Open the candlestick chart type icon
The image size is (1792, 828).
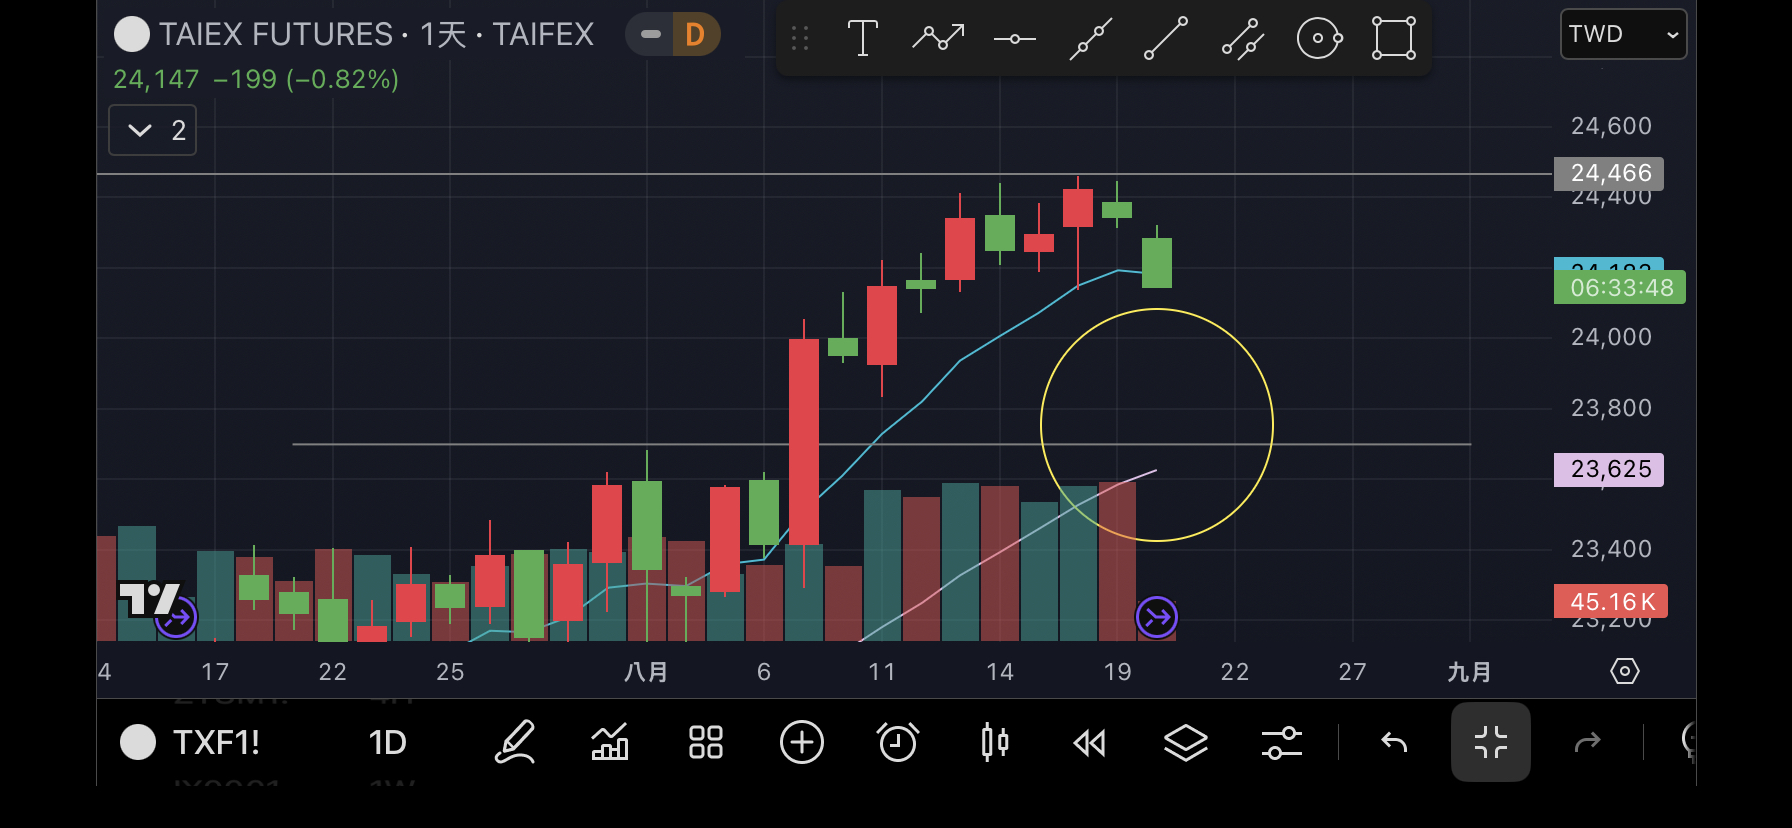(x=994, y=743)
